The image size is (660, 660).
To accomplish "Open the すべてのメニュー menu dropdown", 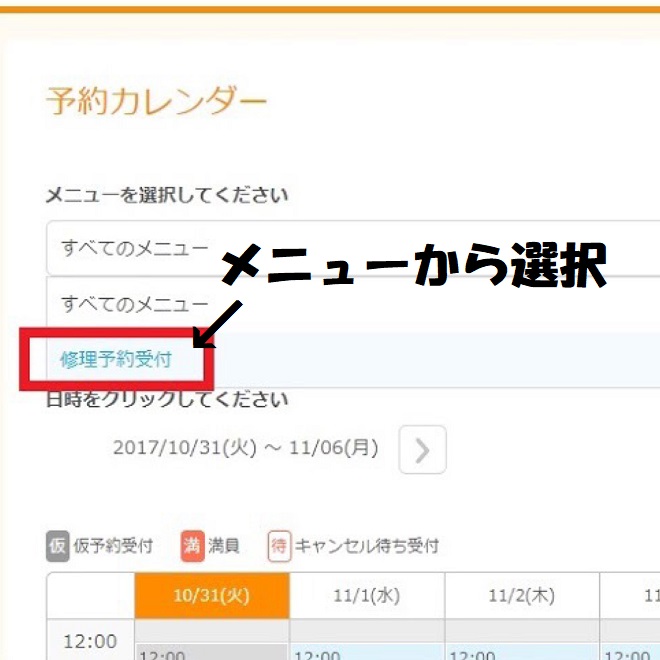I will [353, 248].
